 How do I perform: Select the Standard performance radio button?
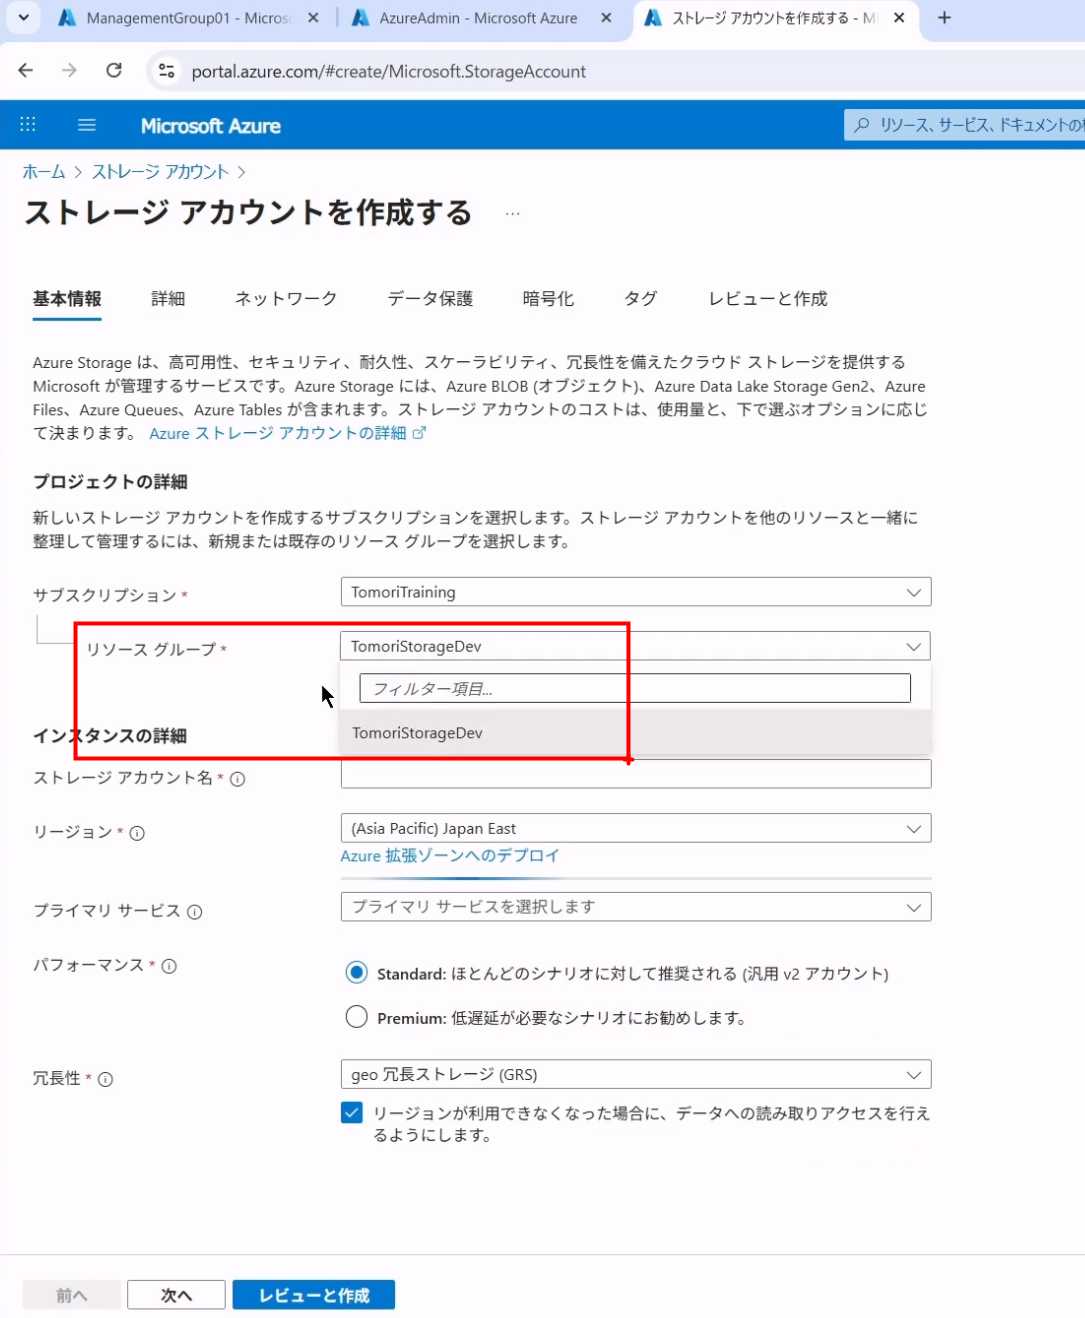click(356, 972)
